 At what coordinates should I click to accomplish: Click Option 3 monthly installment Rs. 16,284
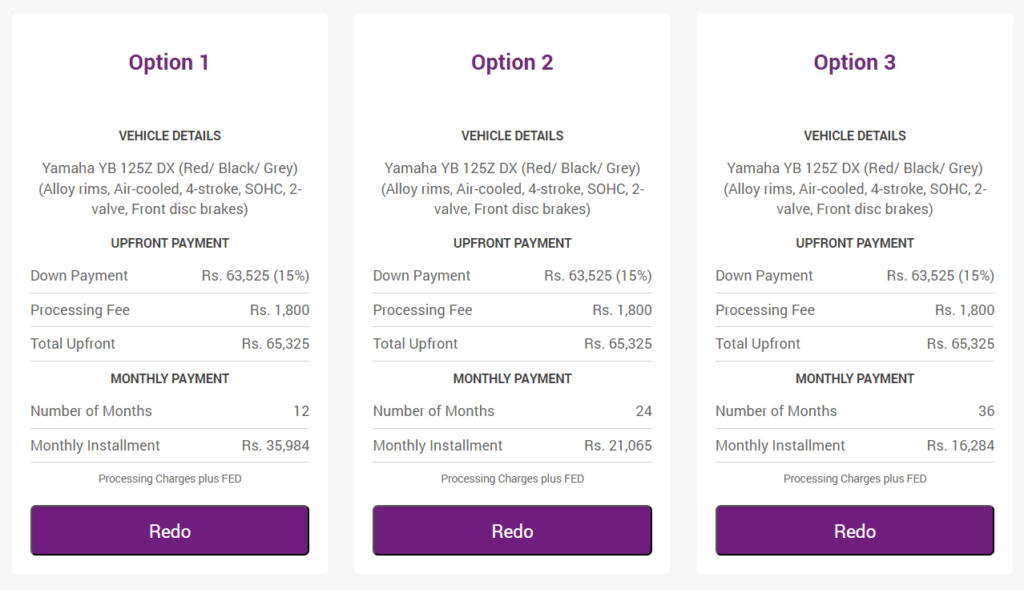coord(961,446)
